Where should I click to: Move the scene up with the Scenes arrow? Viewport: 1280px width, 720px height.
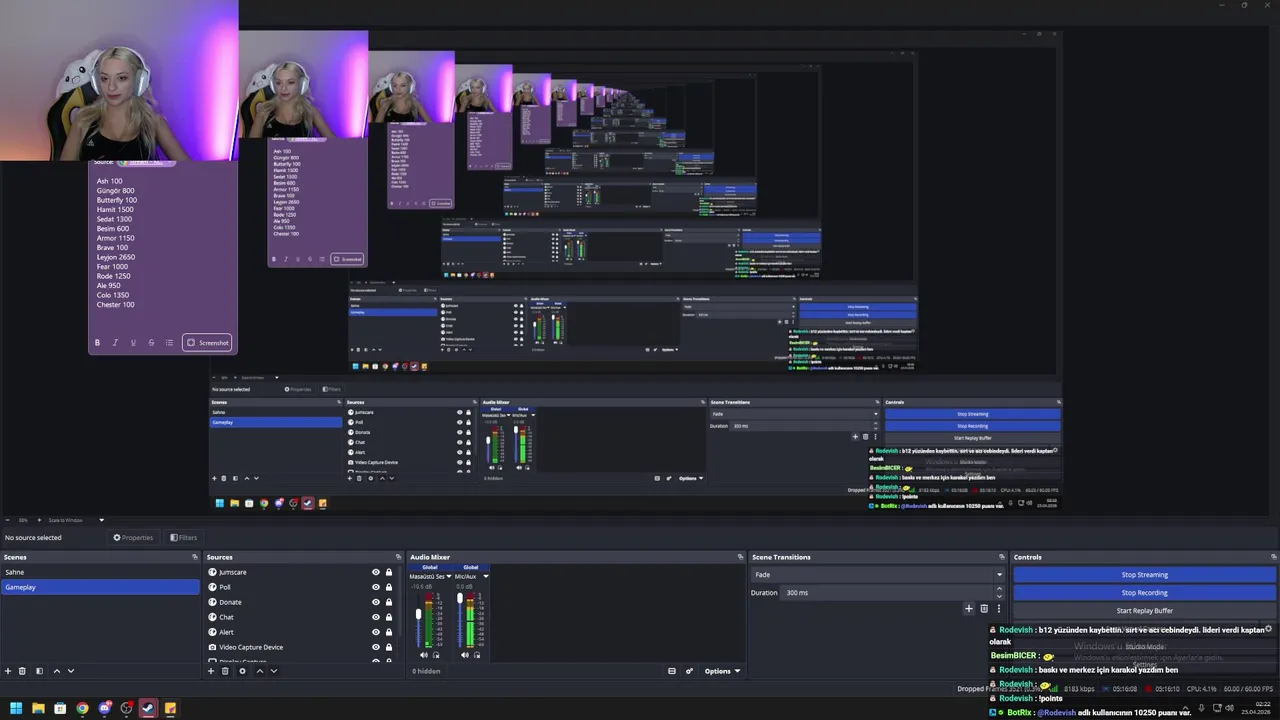coord(56,671)
